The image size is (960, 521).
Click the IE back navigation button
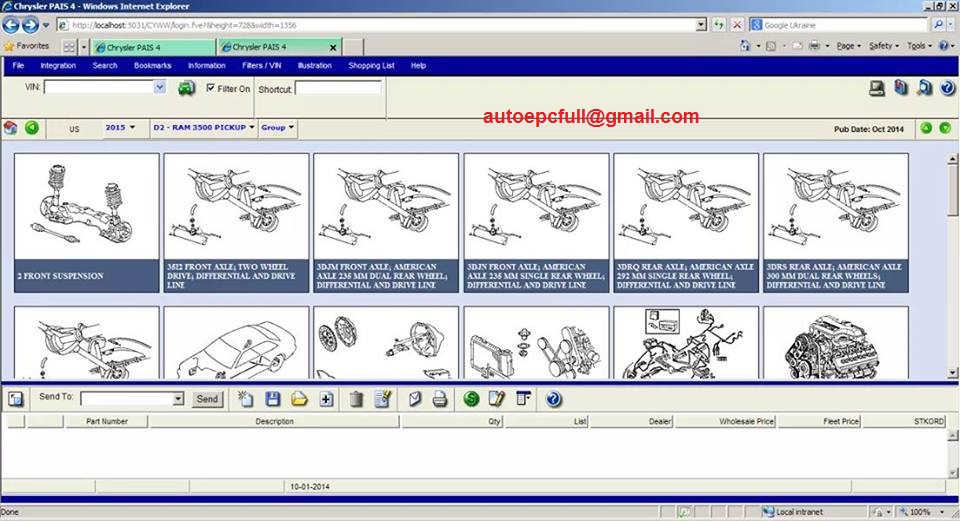point(11,25)
